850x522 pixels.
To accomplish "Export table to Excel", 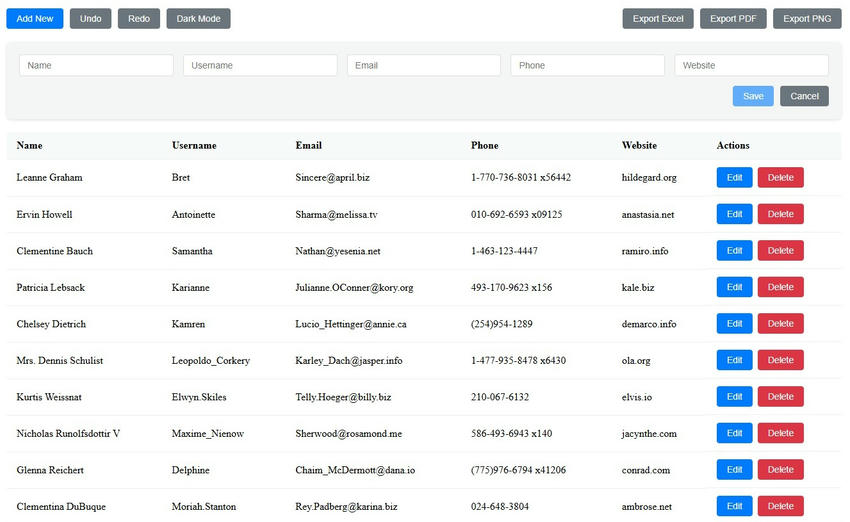I will coord(657,18).
